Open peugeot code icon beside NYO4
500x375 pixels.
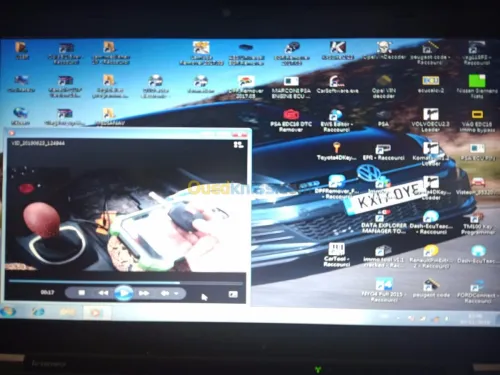pos(431,288)
